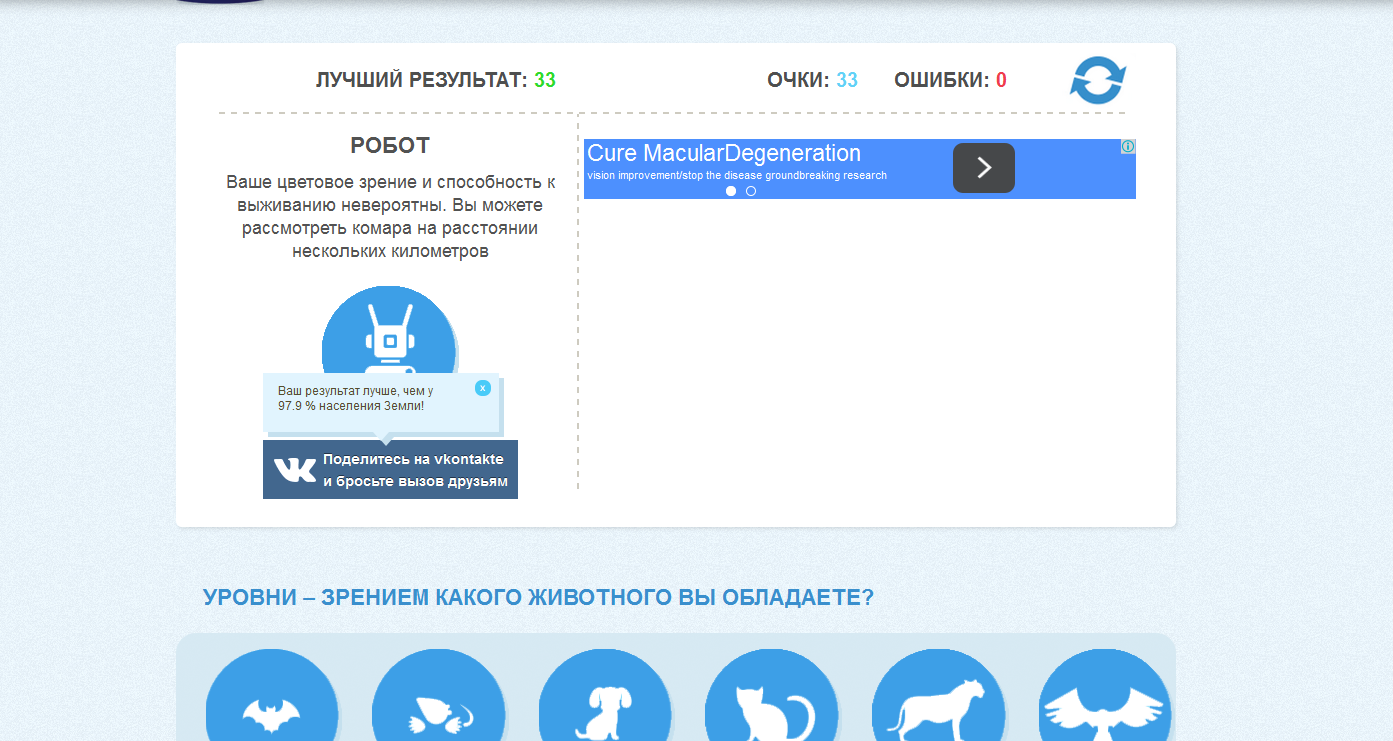Click the ad's next arrow button
Screen dimensions: 1393x741
983,168
